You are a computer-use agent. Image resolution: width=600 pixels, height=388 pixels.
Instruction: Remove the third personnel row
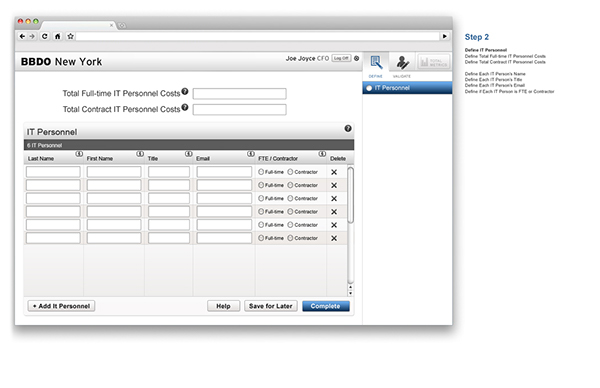(x=334, y=199)
